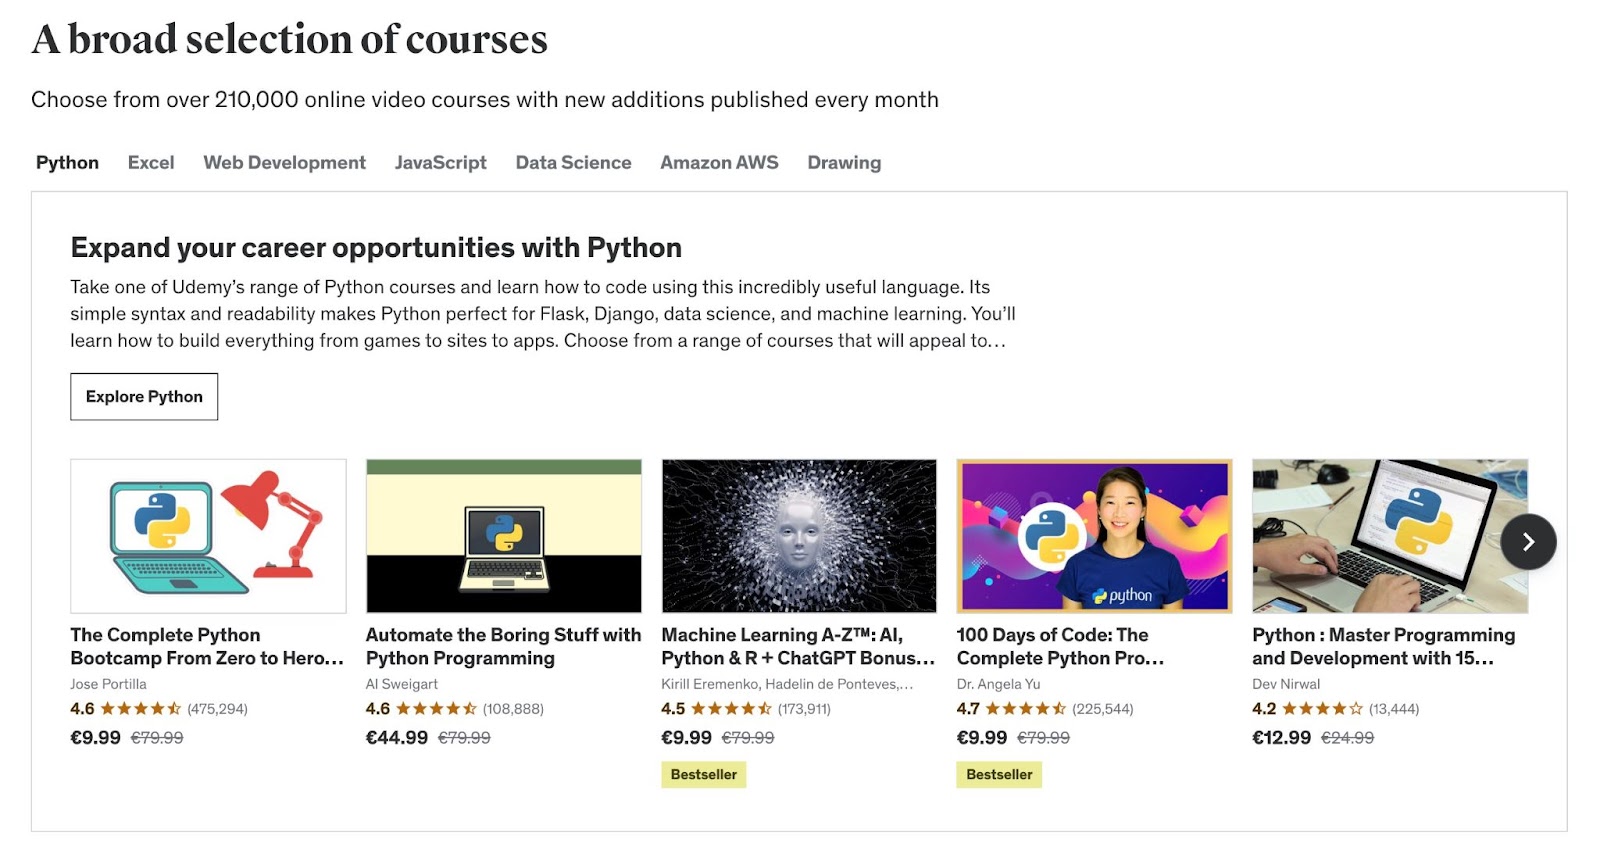Click the Python: Master Programming course thumbnail
The height and width of the screenshot is (861, 1600).
point(1389,535)
